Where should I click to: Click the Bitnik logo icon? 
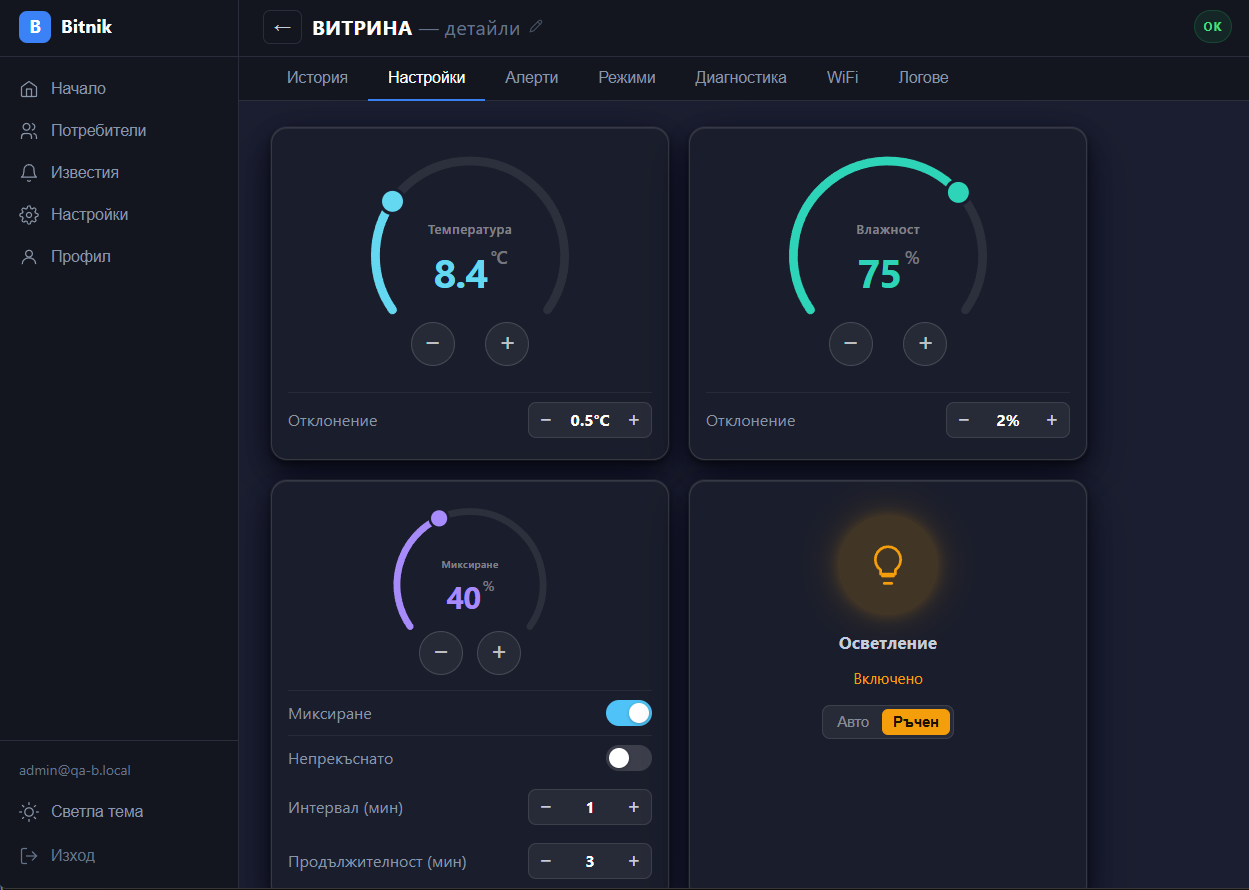coord(35,27)
